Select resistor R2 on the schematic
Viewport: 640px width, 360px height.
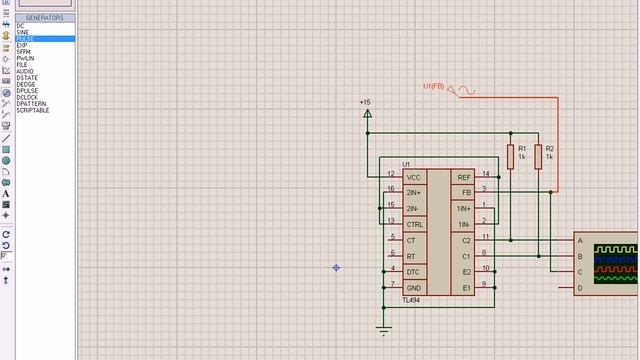point(538,157)
